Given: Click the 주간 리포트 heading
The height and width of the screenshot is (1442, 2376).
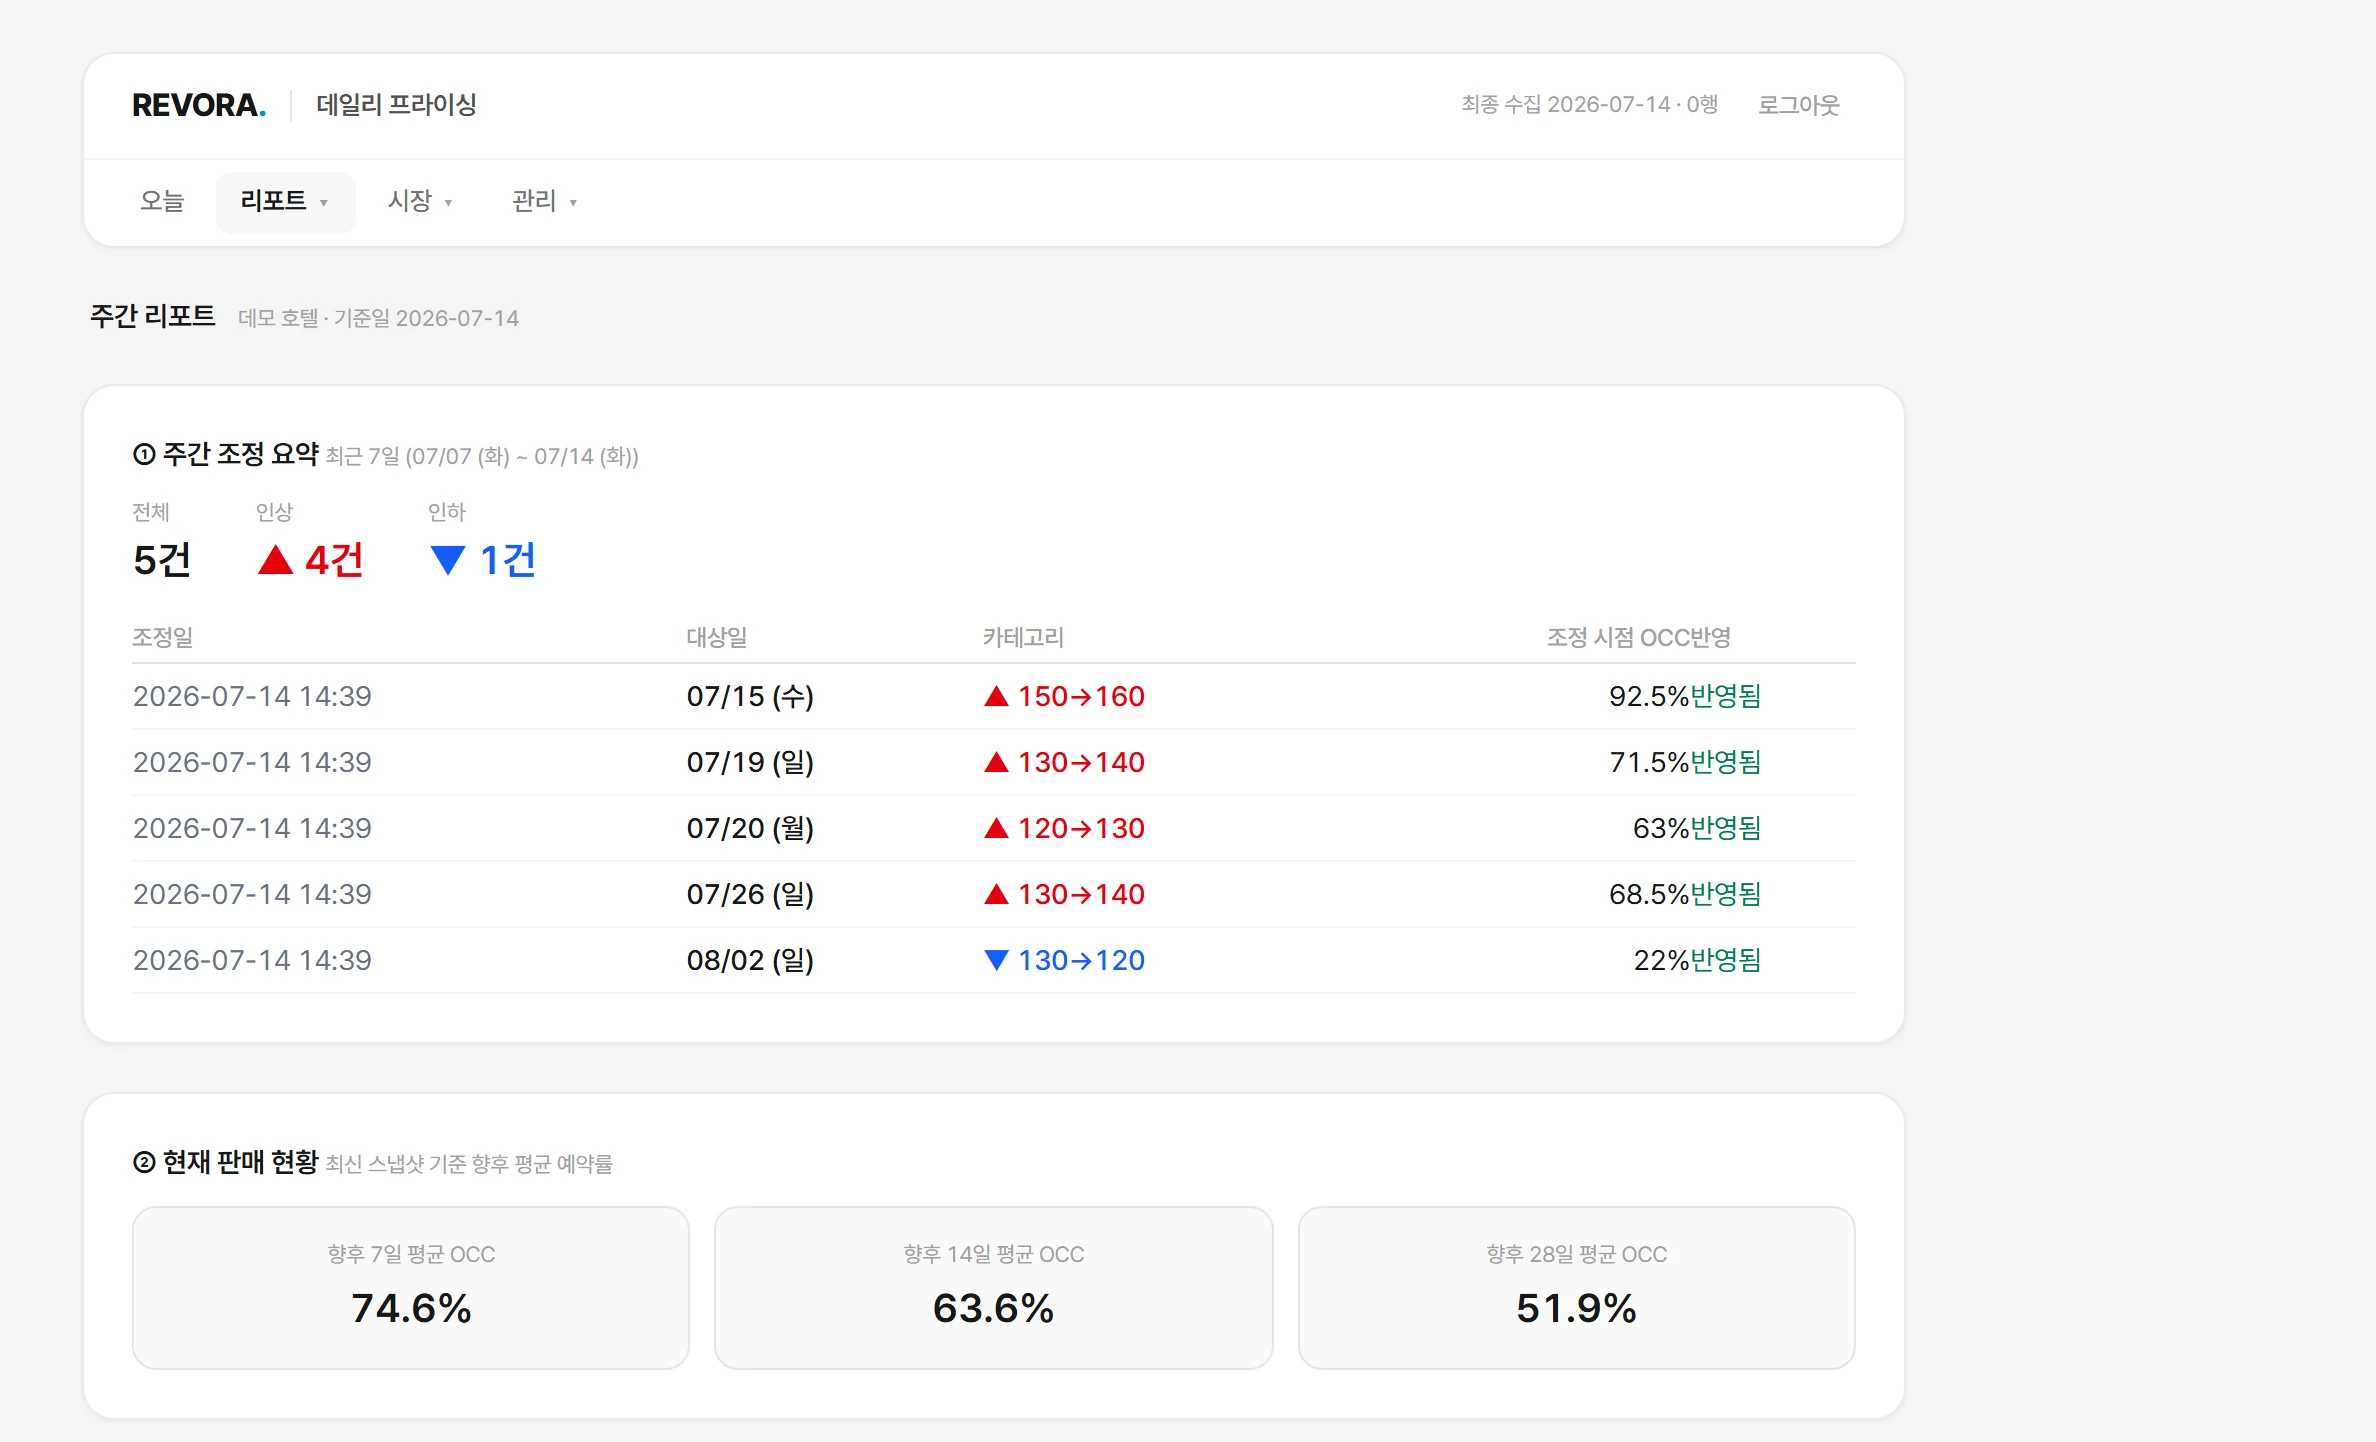Looking at the screenshot, I should click(x=153, y=317).
